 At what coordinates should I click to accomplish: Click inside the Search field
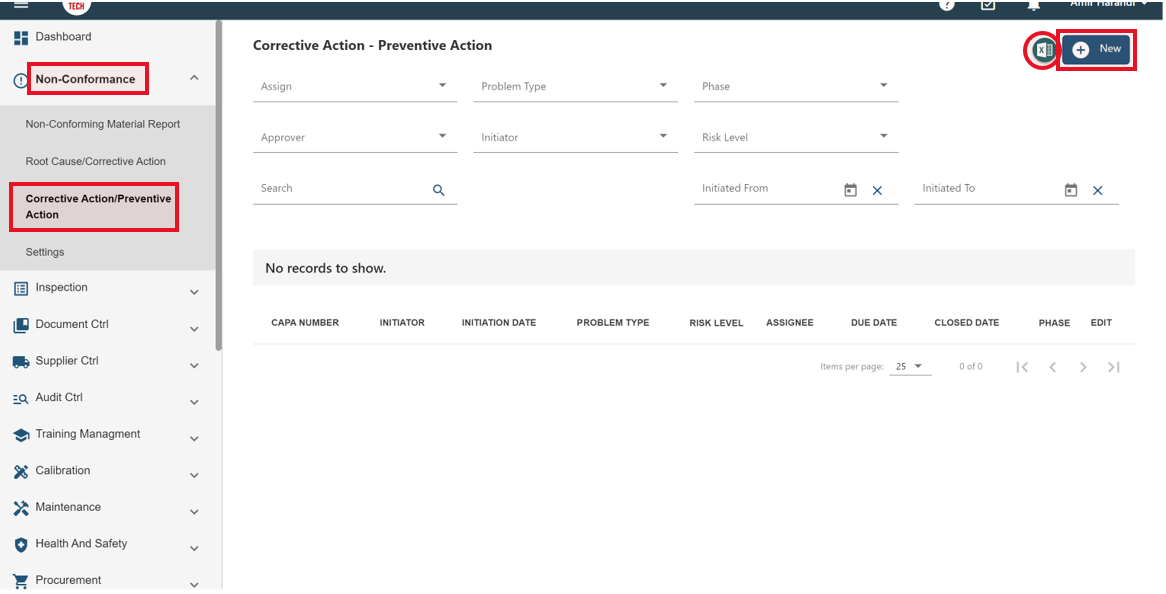pyautogui.click(x=330, y=188)
